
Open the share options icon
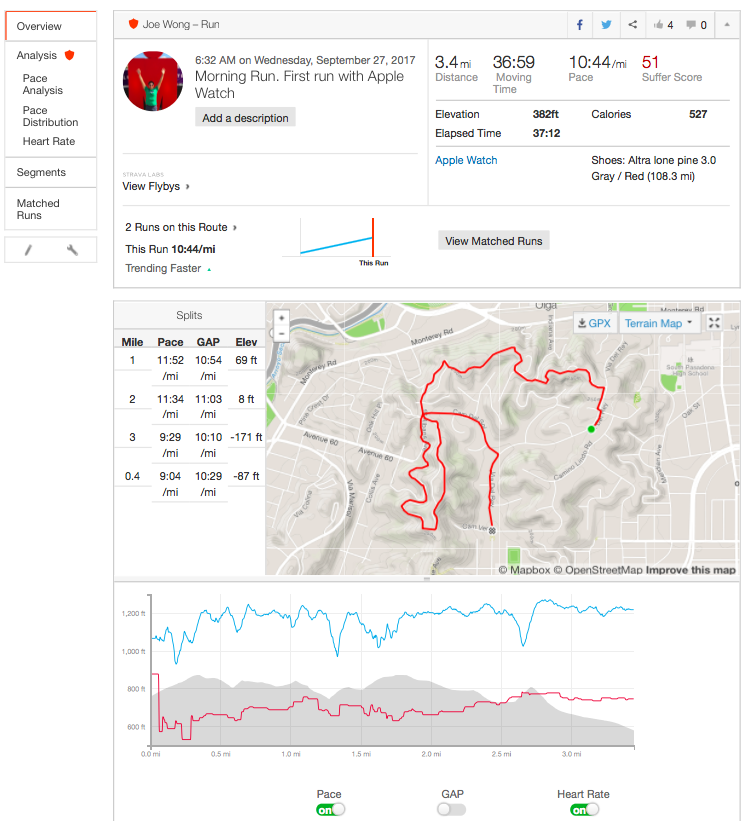[x=632, y=25]
